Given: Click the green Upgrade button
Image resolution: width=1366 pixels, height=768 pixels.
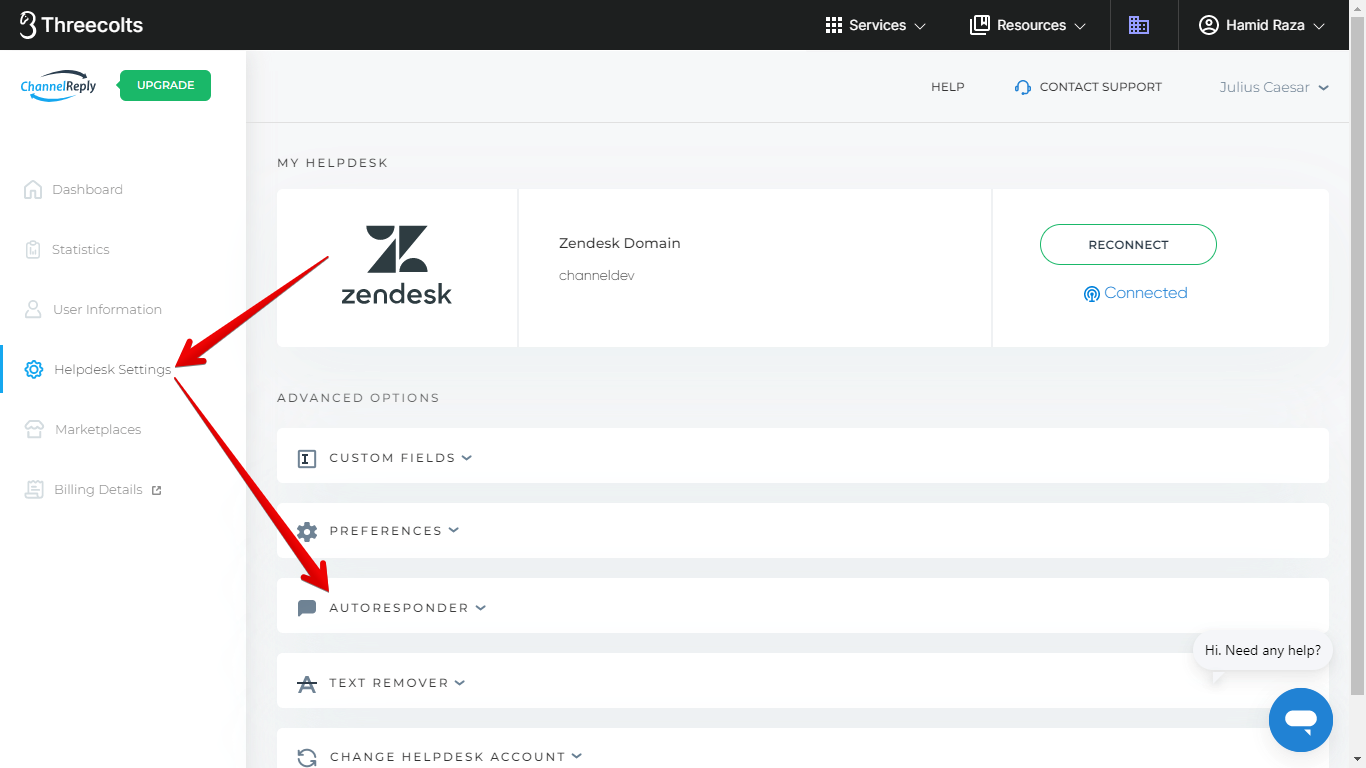Looking at the screenshot, I should point(165,85).
